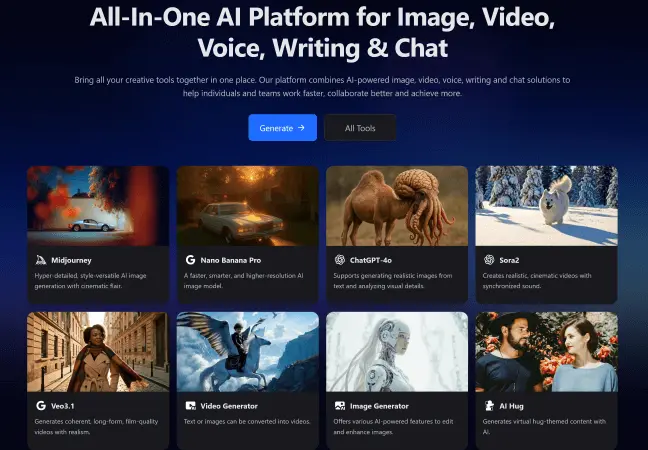Open the white robot Image Generator thumbnail
Viewport: 648px width, 450px height.
pos(397,352)
